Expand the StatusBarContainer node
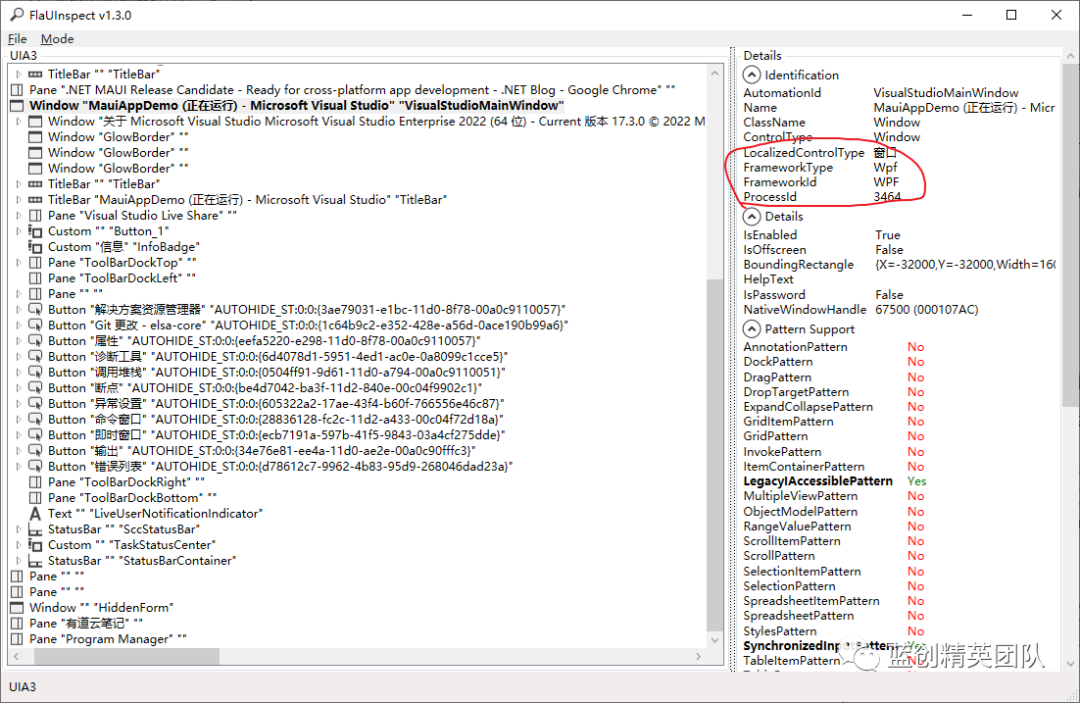This screenshot has width=1080, height=703. (19, 560)
